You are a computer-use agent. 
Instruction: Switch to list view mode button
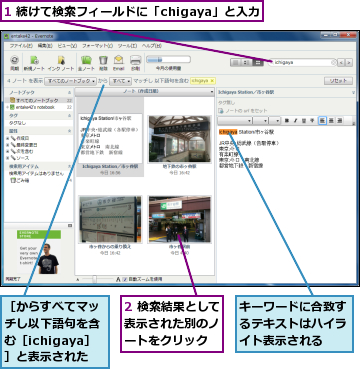236,62
